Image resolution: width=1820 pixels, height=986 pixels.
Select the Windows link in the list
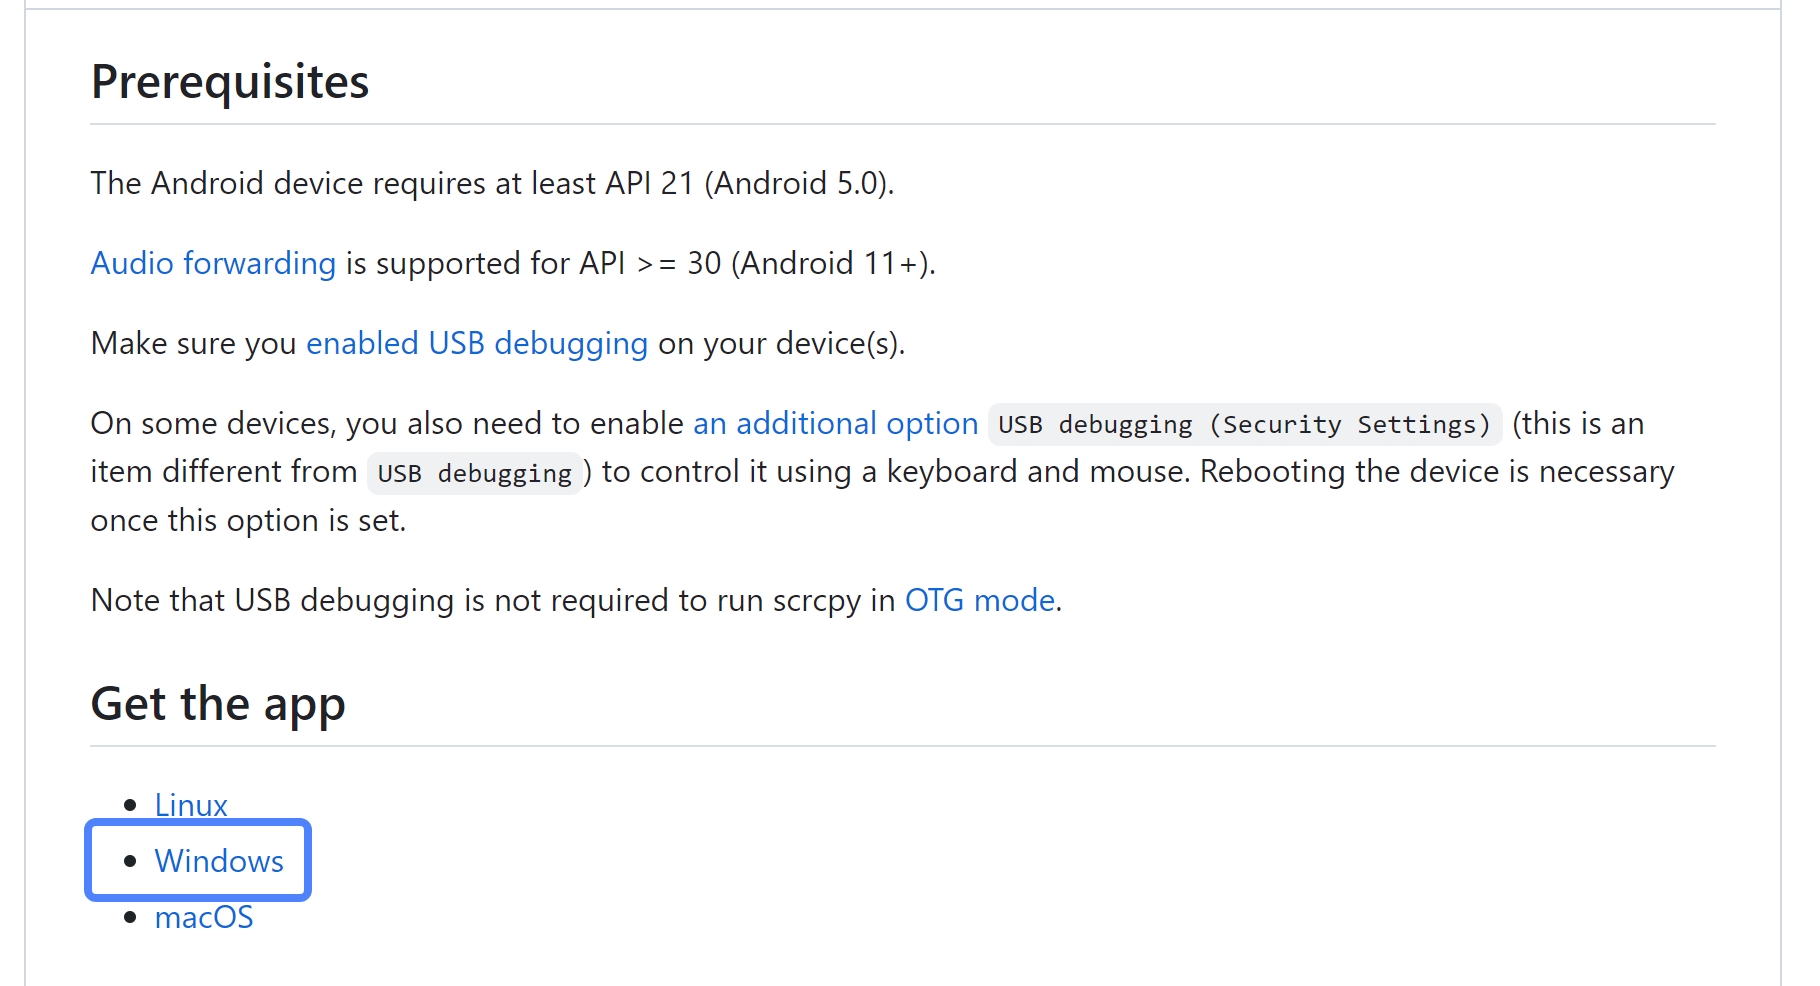click(219, 861)
